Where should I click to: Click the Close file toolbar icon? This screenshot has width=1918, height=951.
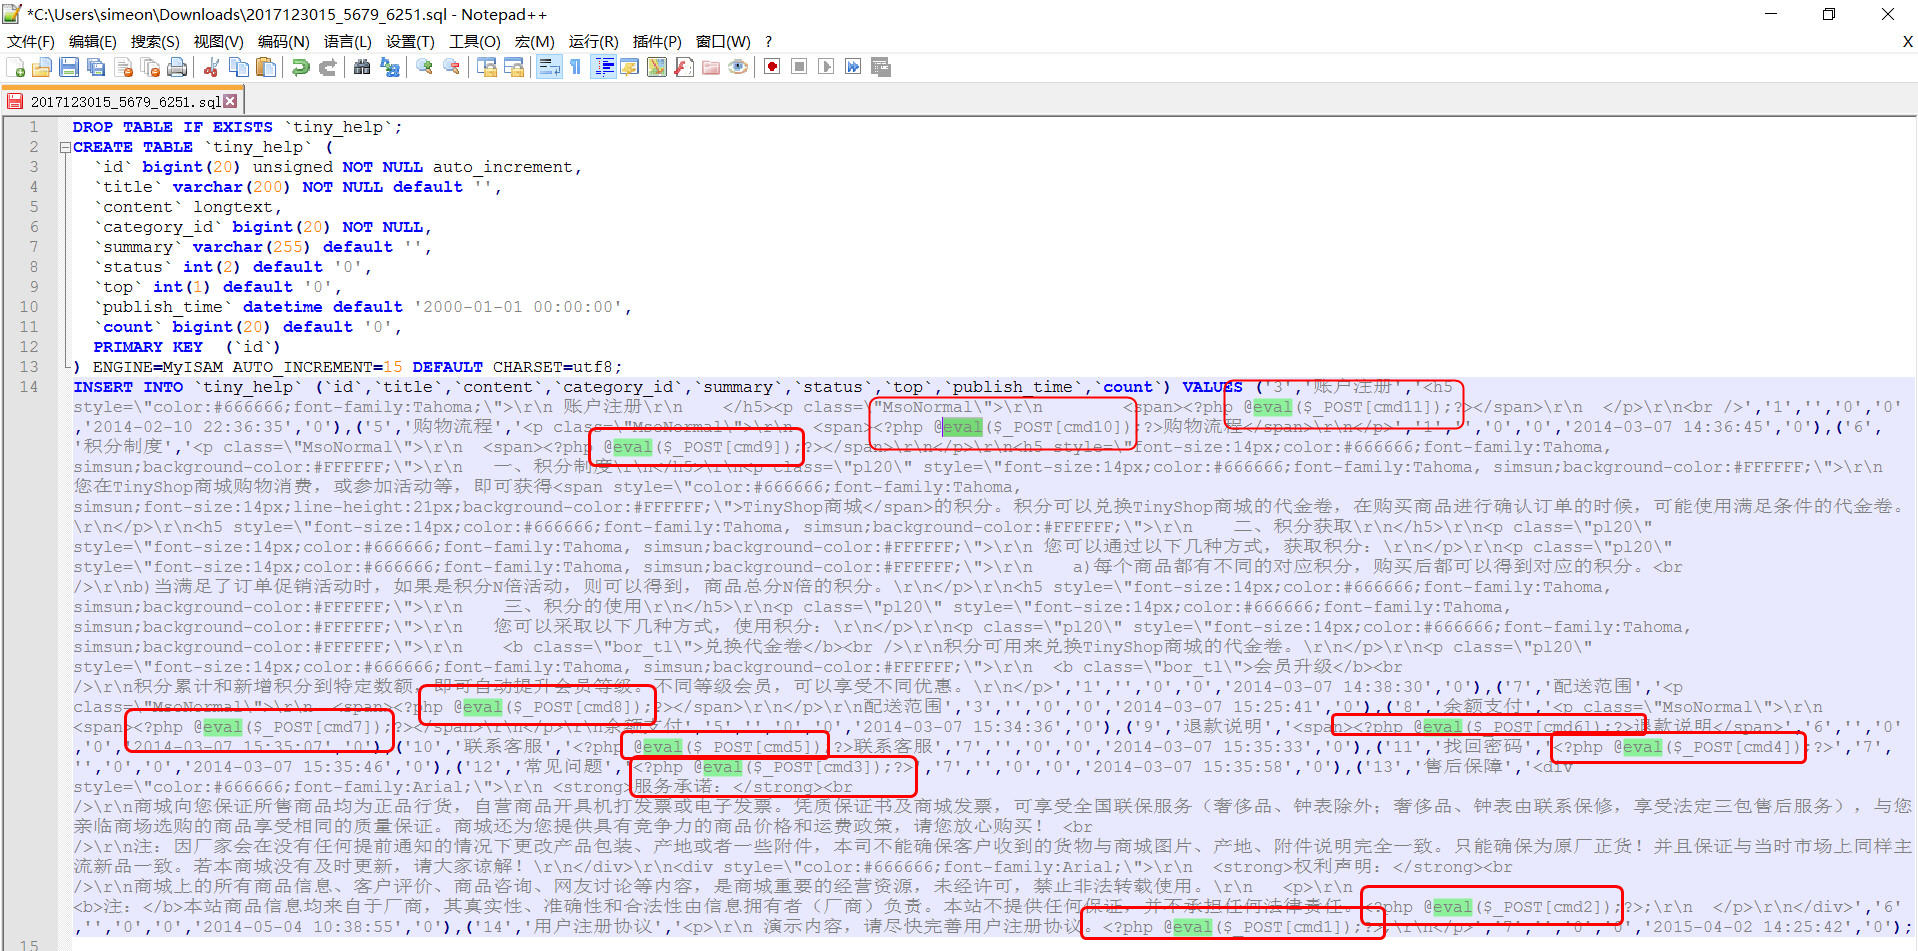(x=124, y=67)
